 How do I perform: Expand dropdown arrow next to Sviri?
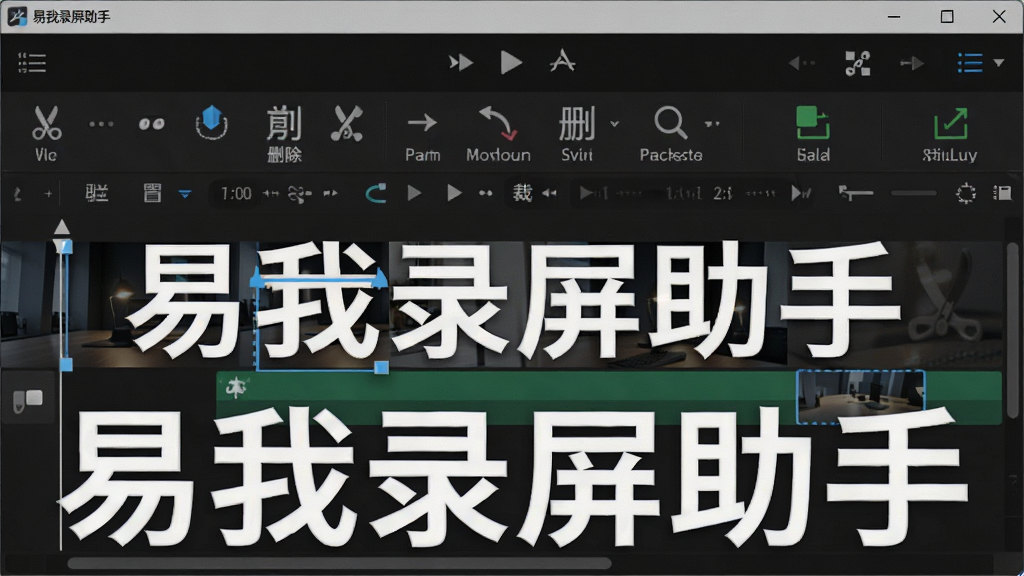coord(615,123)
